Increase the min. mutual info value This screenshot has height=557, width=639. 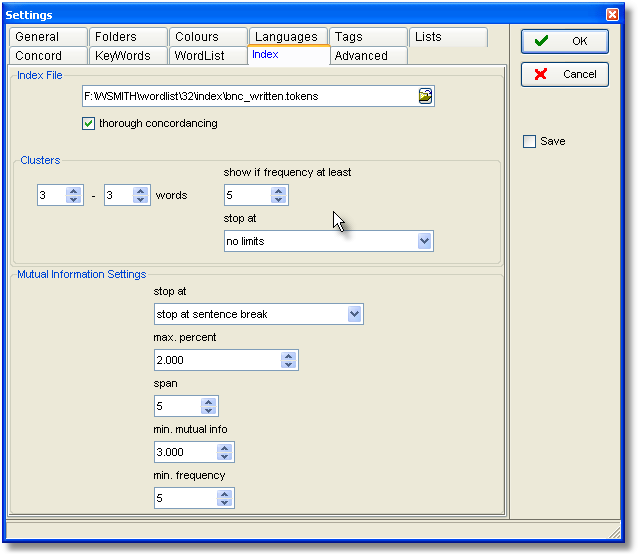(225, 448)
